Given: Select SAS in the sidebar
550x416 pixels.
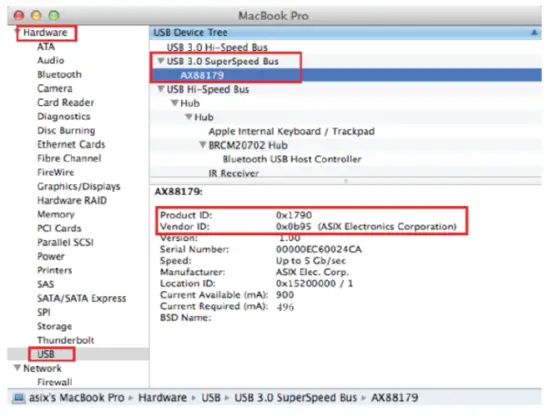Looking at the screenshot, I should 46,284.
